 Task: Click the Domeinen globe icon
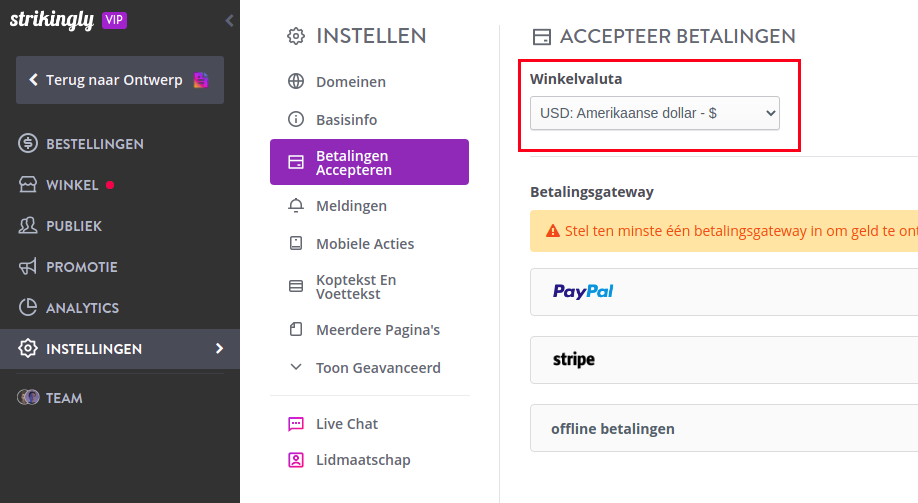tap(296, 81)
